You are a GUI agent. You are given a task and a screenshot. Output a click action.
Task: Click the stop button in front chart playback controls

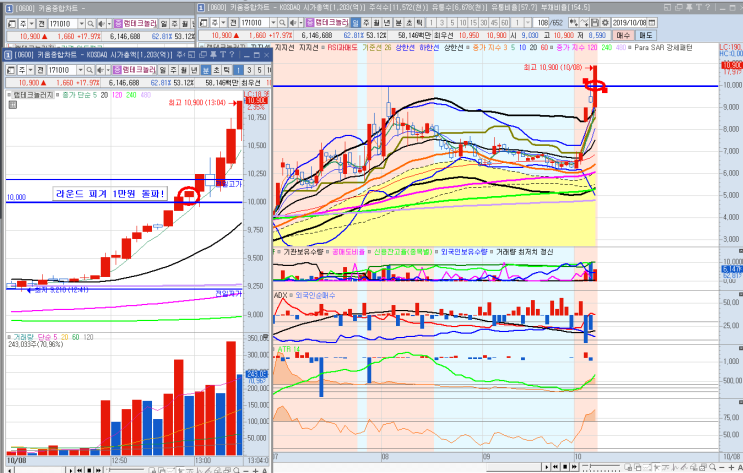tap(89, 471)
